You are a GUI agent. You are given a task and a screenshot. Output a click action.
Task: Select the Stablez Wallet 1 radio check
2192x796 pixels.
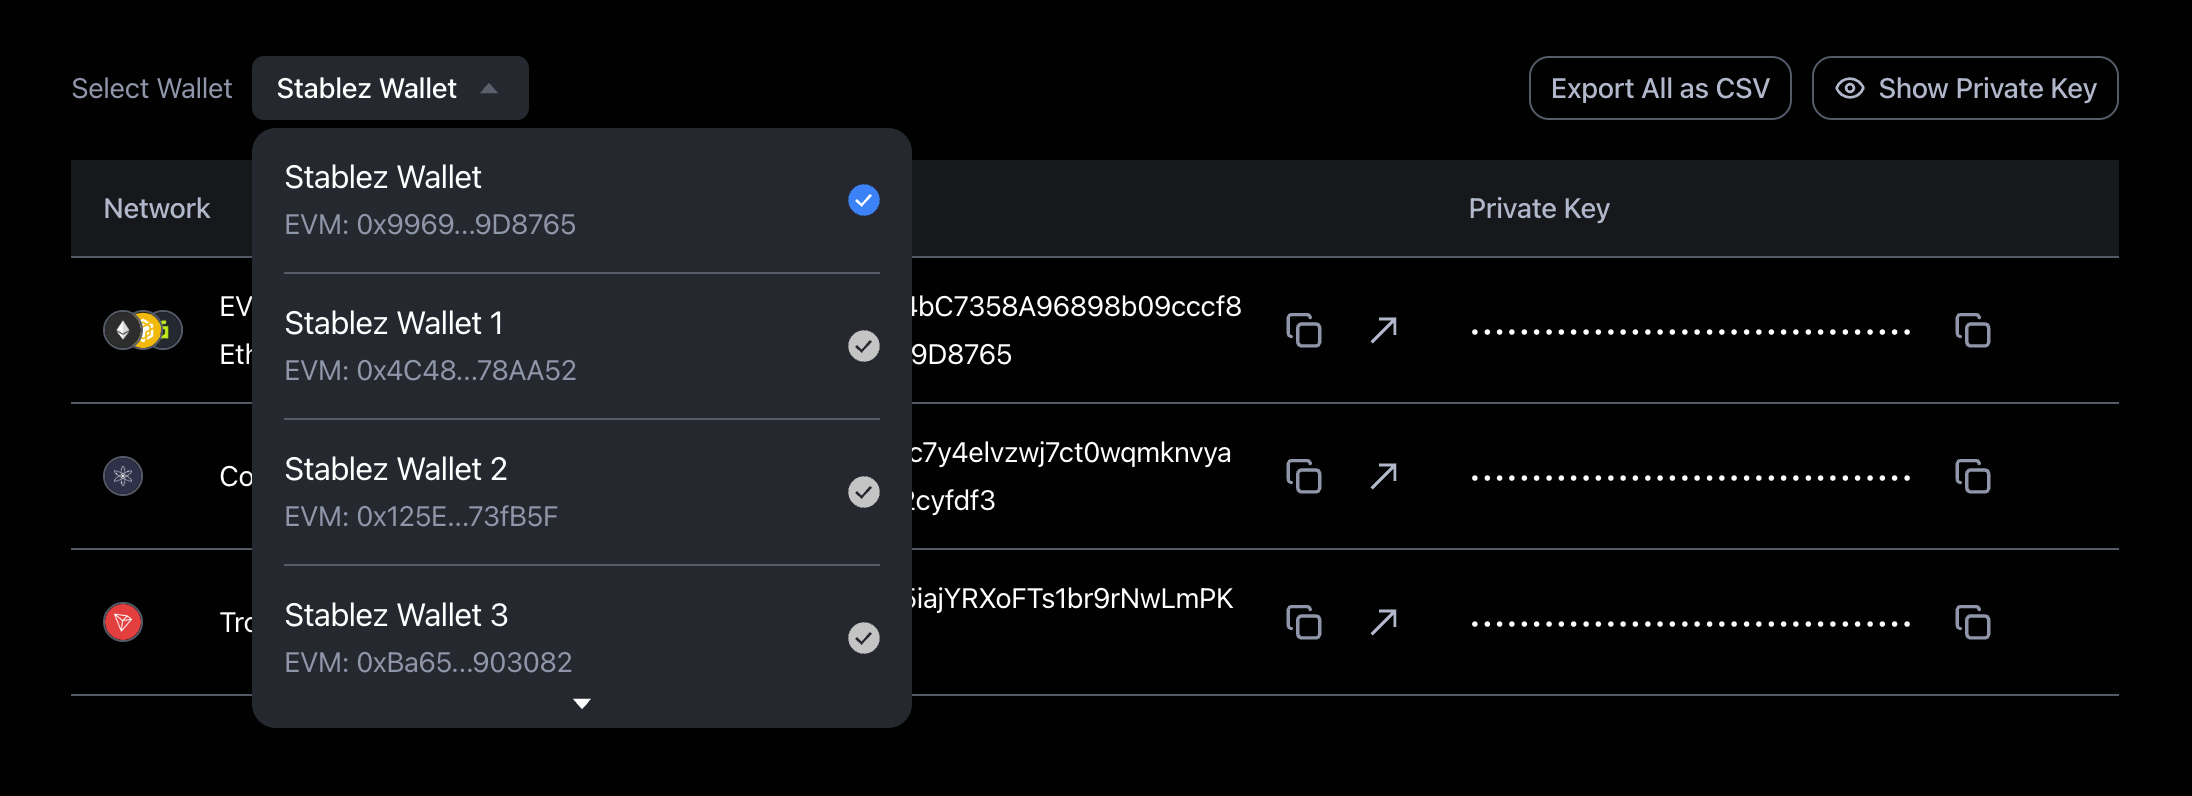pos(864,346)
